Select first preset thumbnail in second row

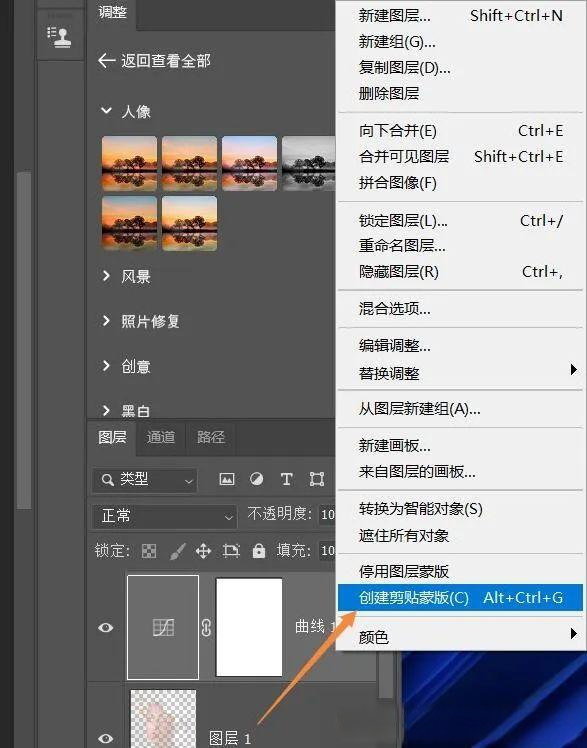[x=129, y=223]
